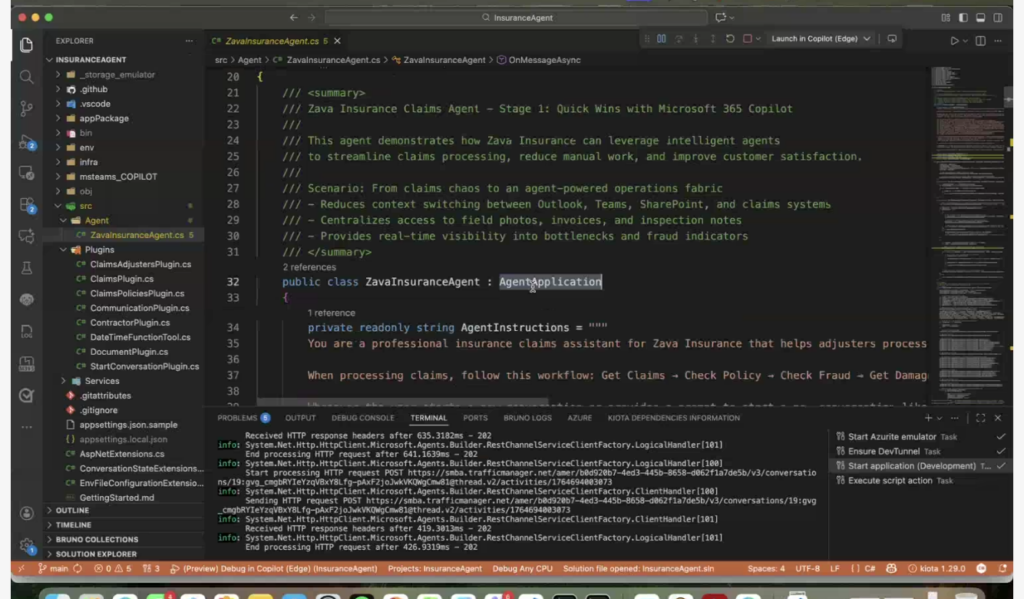Click the split editor icon
1024x599 pixels.
[981, 41]
